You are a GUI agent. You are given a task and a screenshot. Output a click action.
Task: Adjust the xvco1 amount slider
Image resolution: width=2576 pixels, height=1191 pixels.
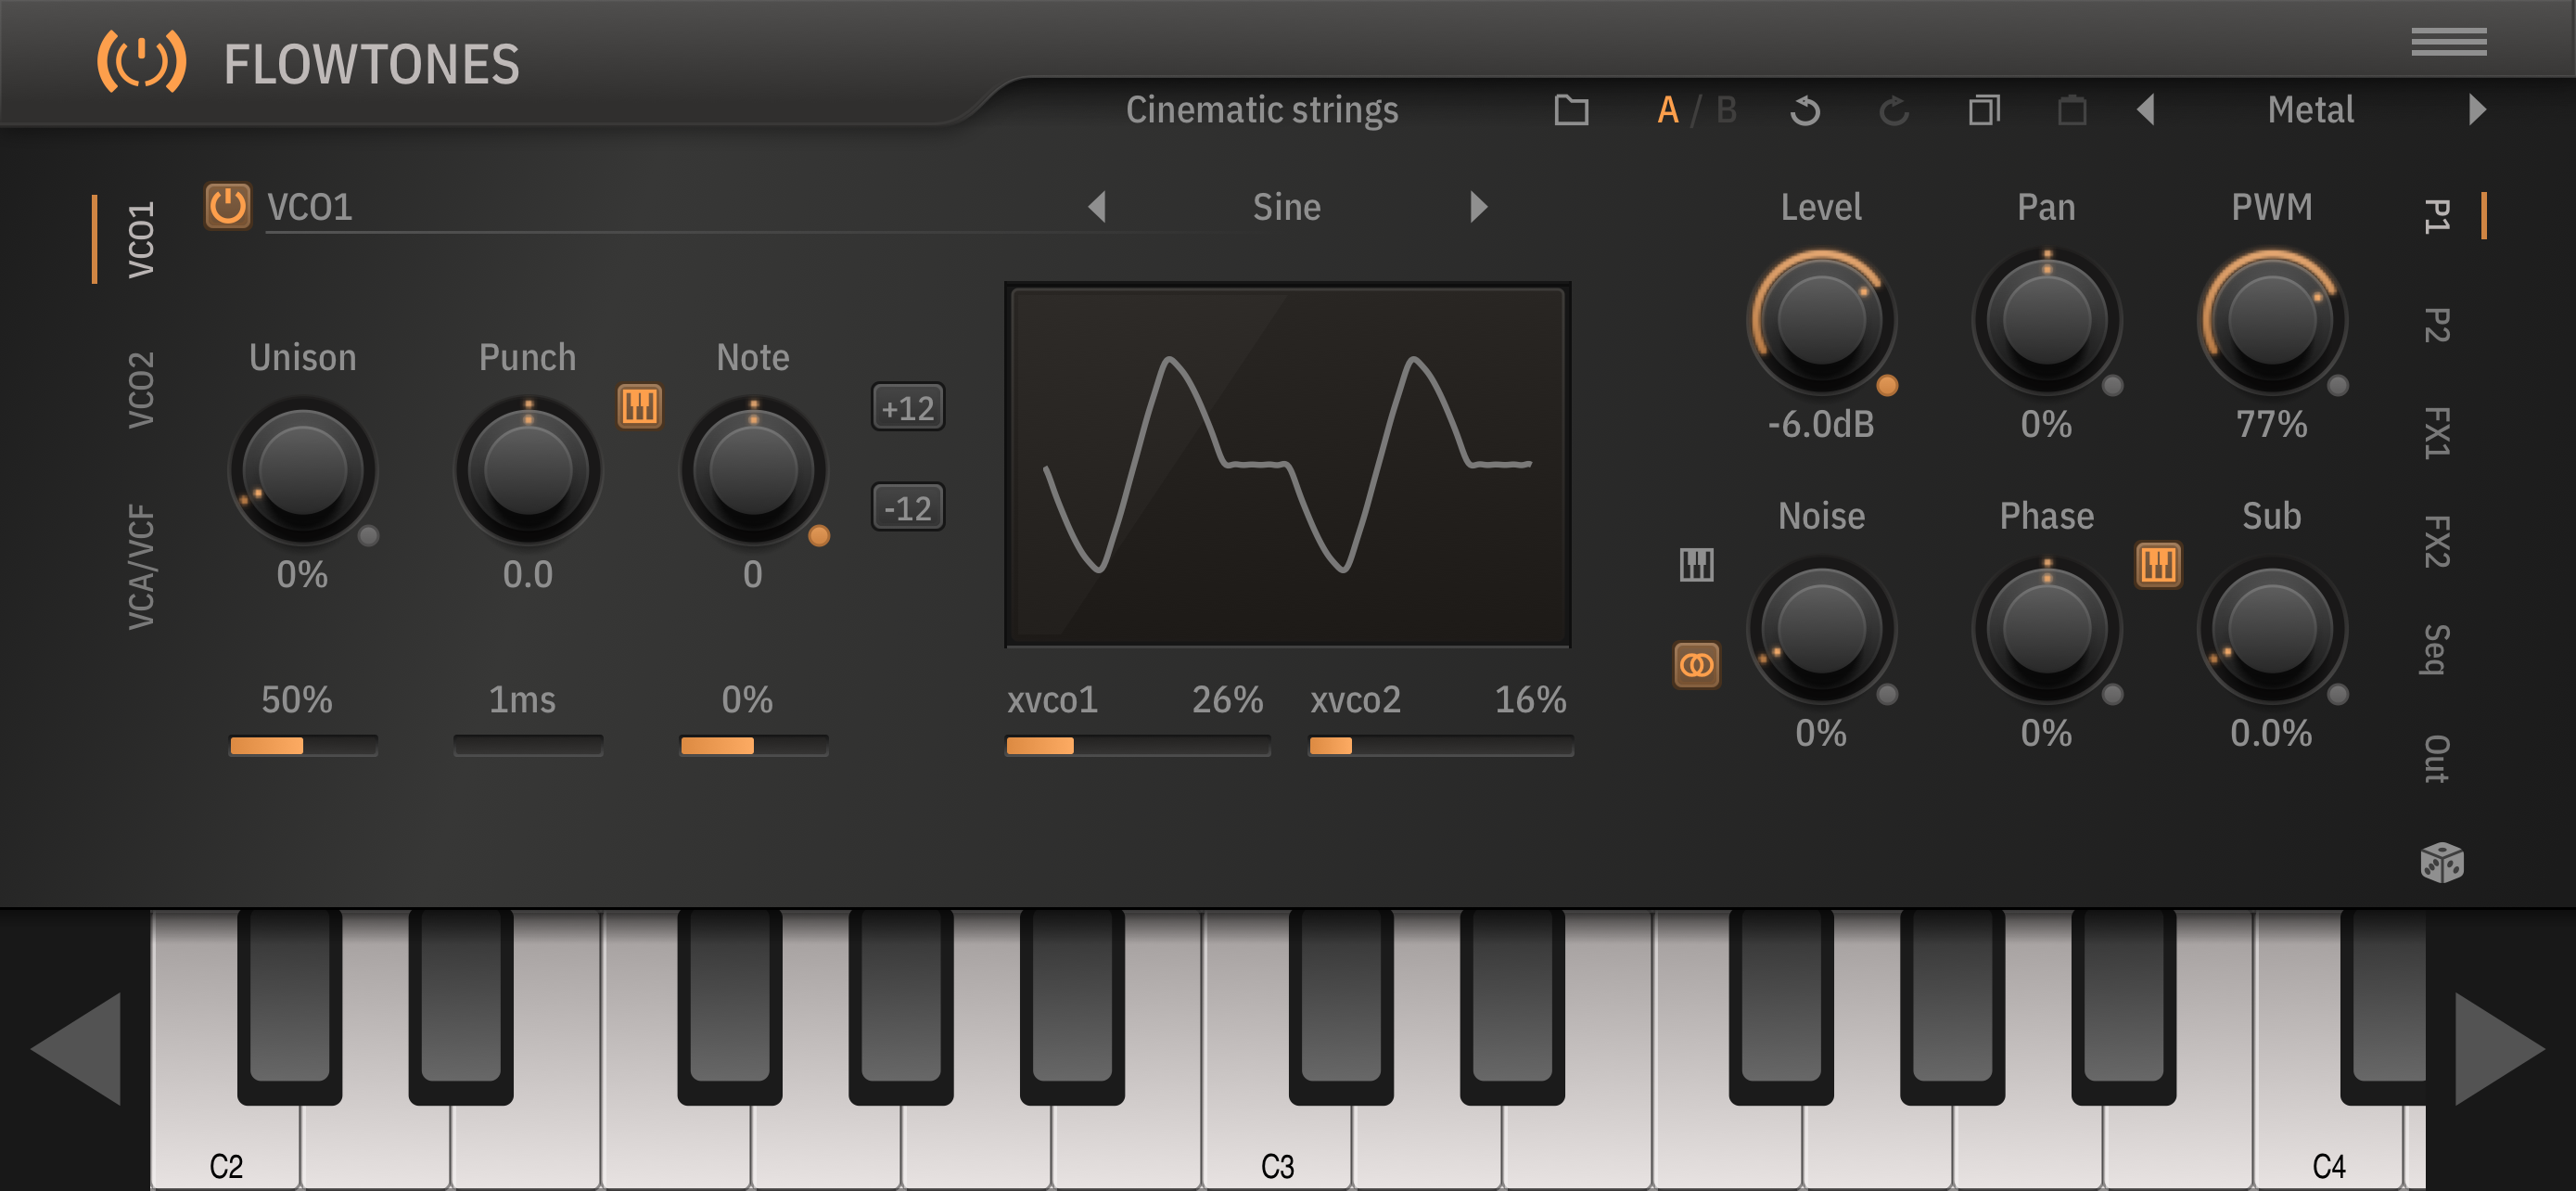pos(1137,745)
